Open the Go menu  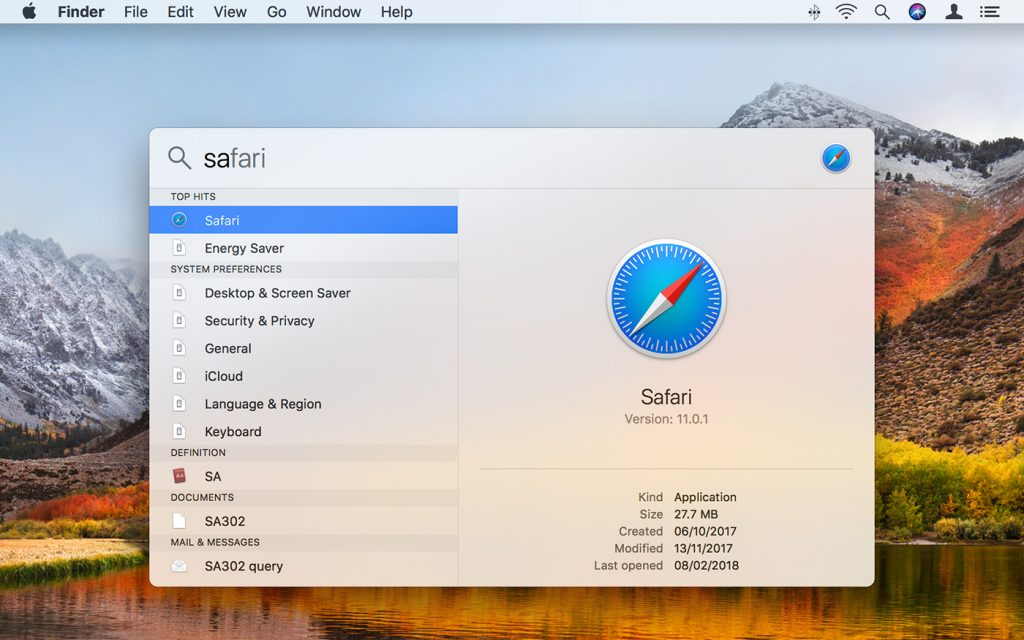(276, 12)
